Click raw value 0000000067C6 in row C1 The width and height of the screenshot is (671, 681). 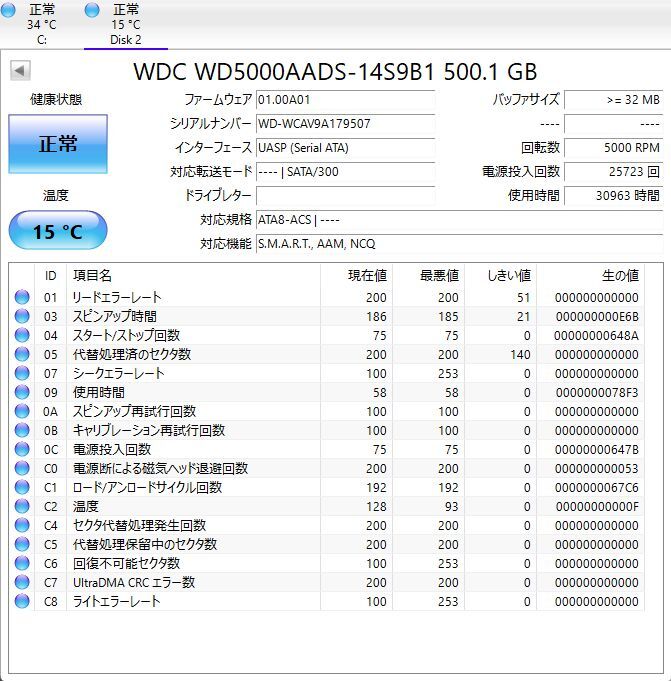(597, 488)
